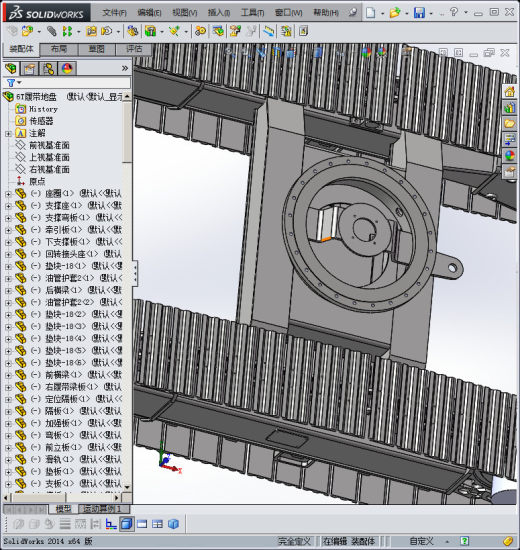Open the FeatureManager design tree tab
Viewport: 520px width, 550px height.
[x=11, y=68]
